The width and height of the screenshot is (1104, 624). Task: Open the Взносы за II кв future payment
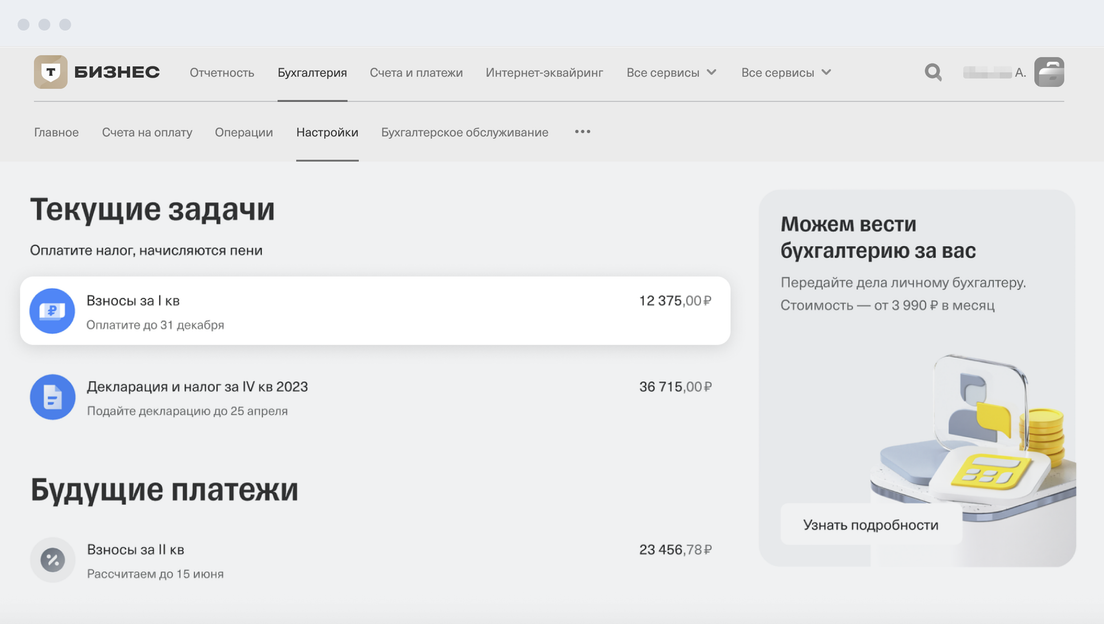[375, 560]
